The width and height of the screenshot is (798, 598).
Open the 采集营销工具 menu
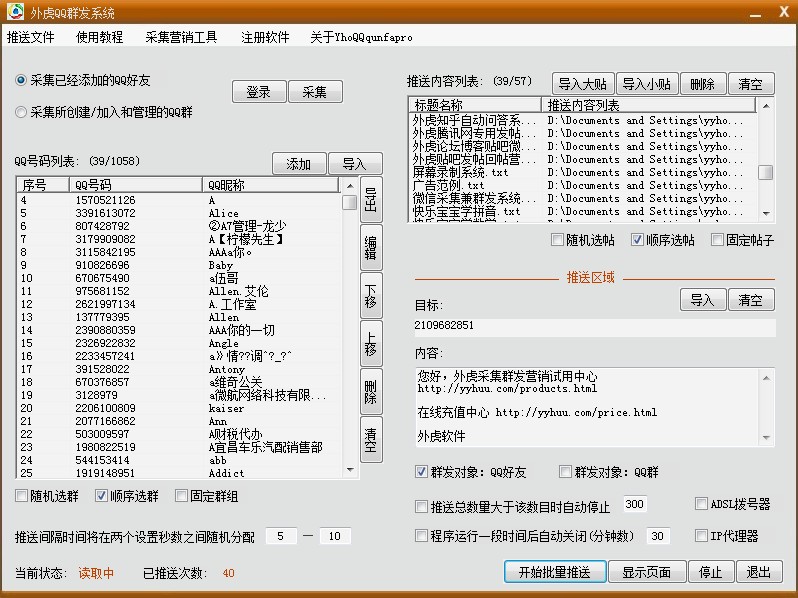(x=181, y=37)
